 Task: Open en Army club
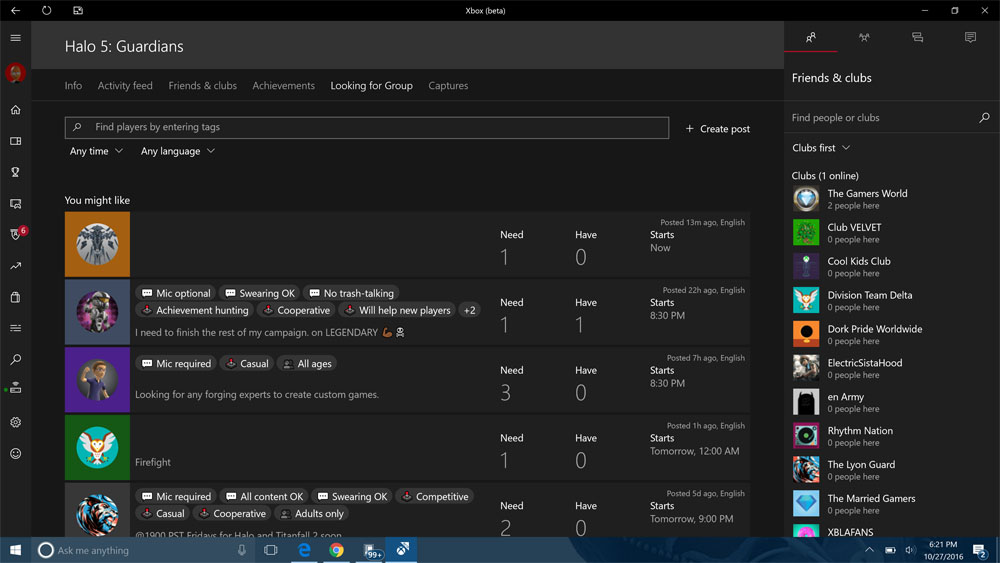[892, 402]
